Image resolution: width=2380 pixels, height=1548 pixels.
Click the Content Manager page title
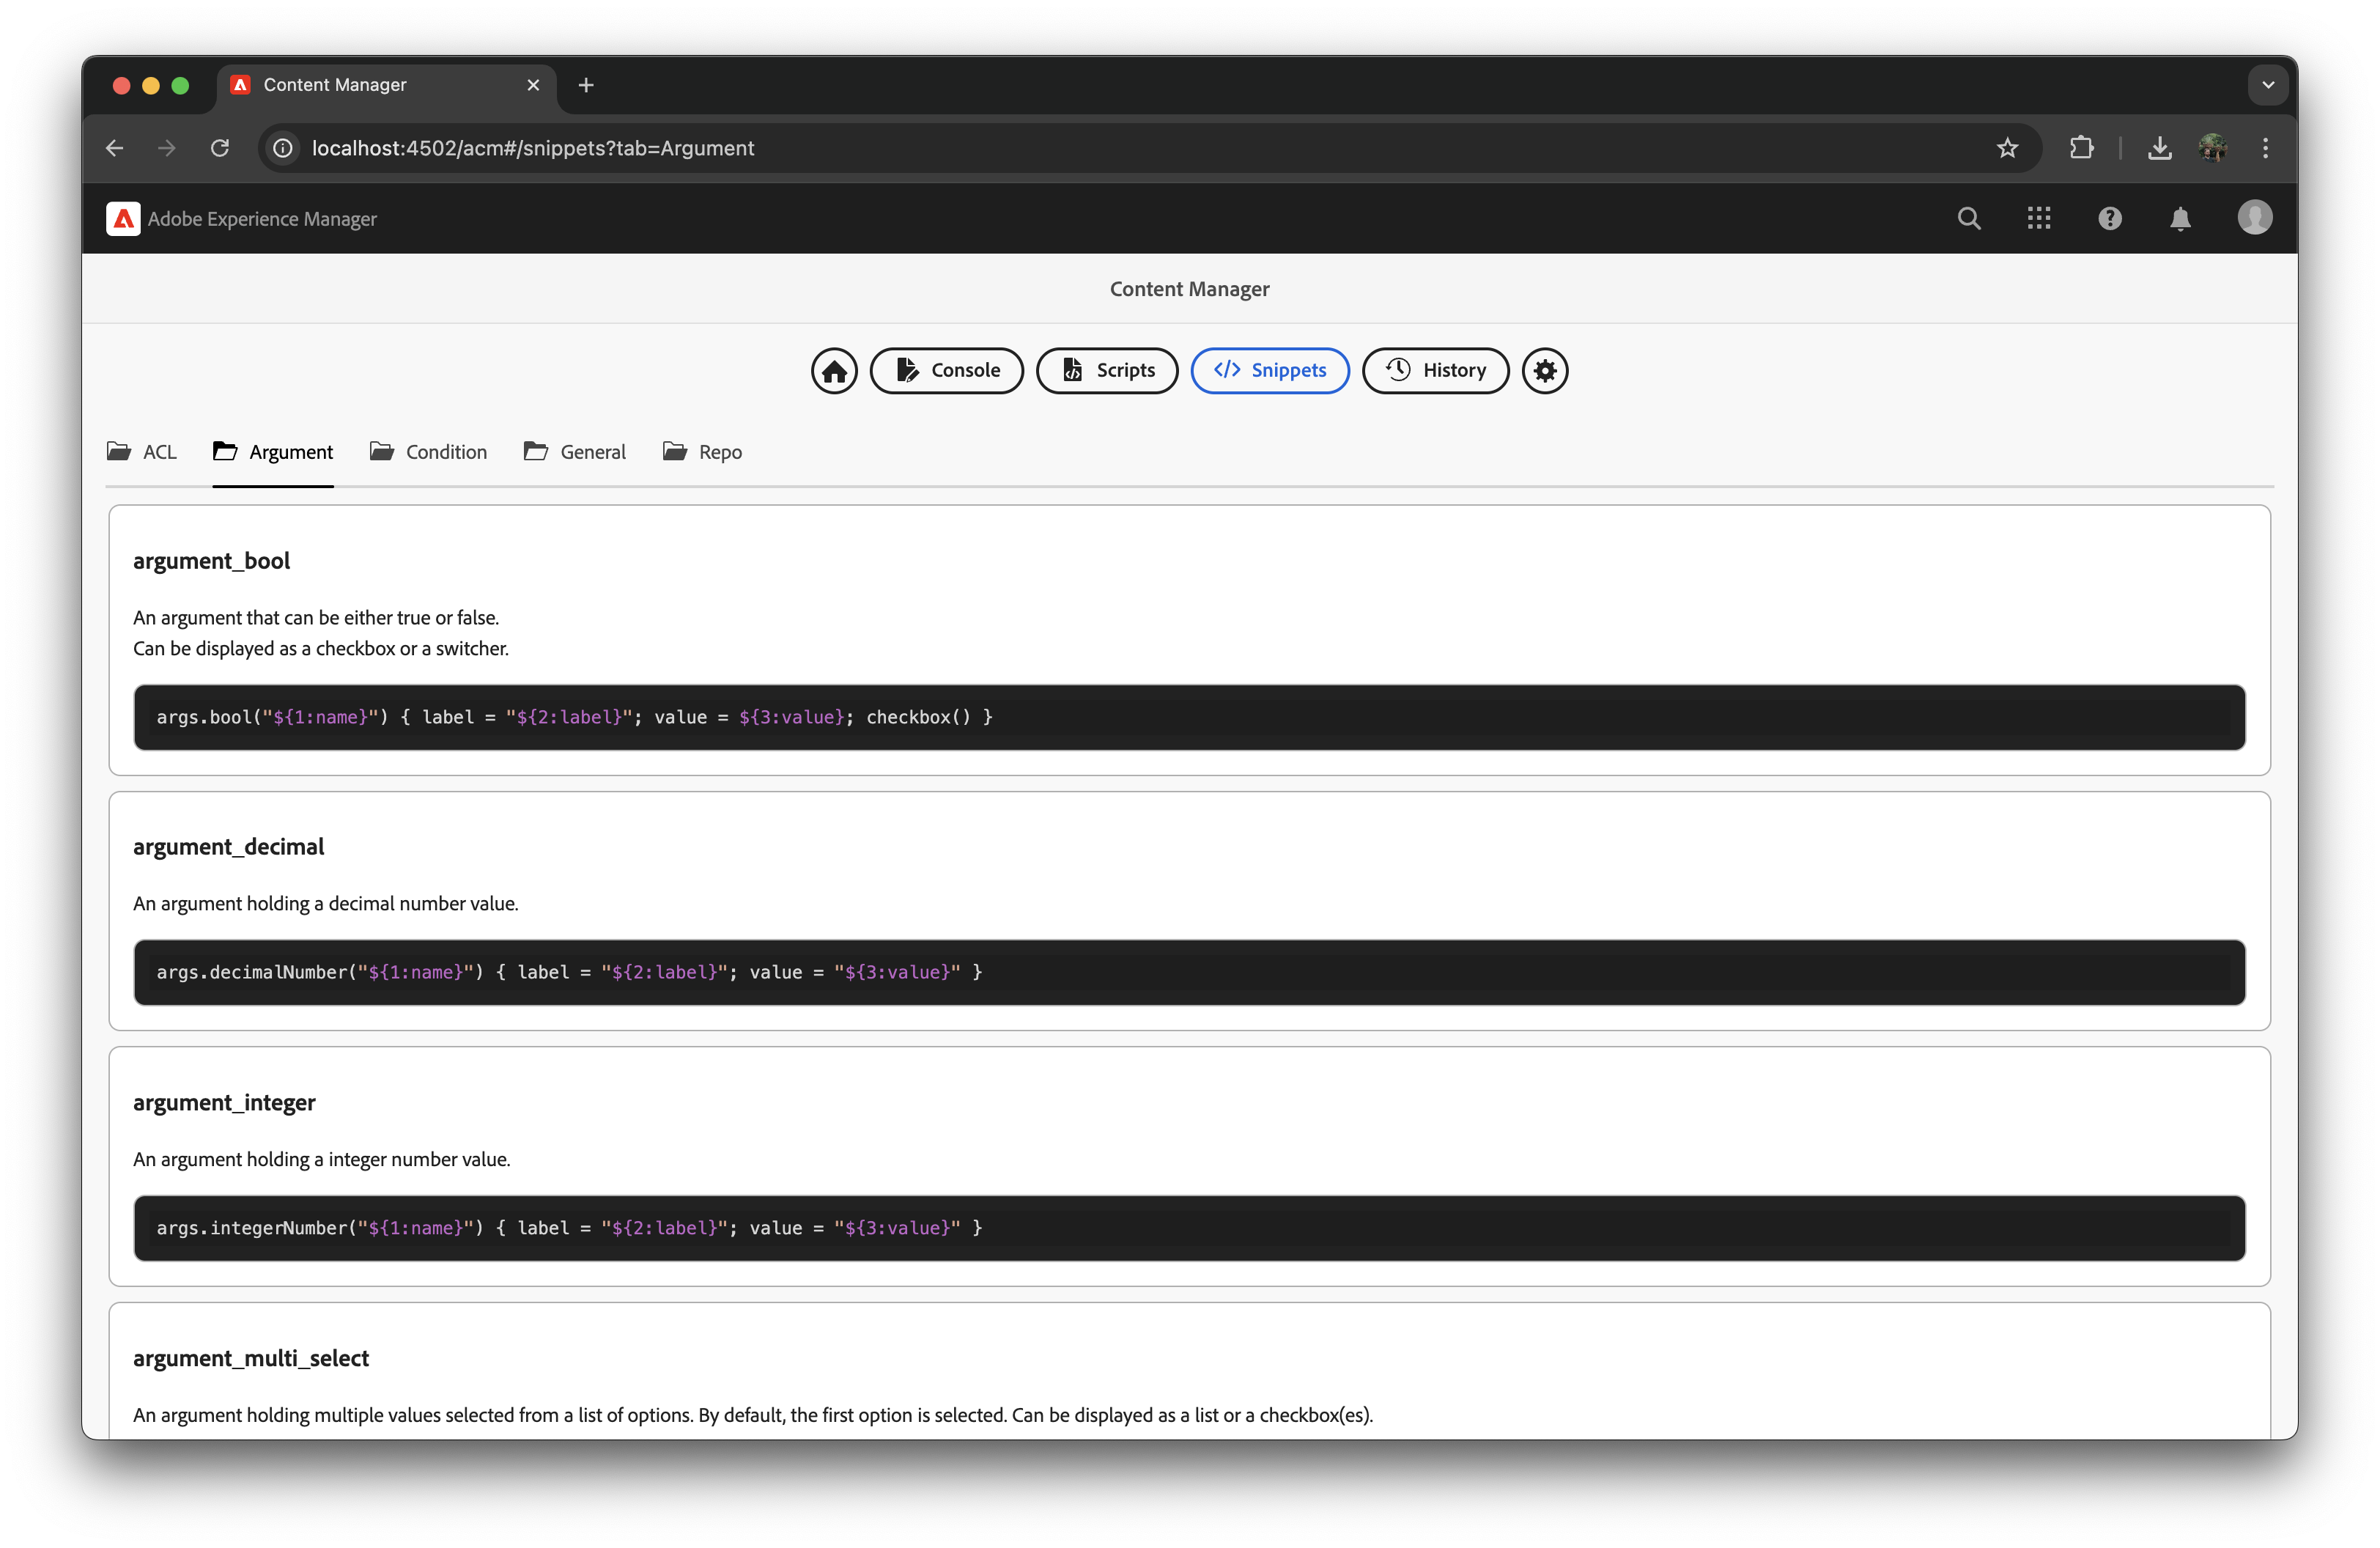pos(1189,289)
